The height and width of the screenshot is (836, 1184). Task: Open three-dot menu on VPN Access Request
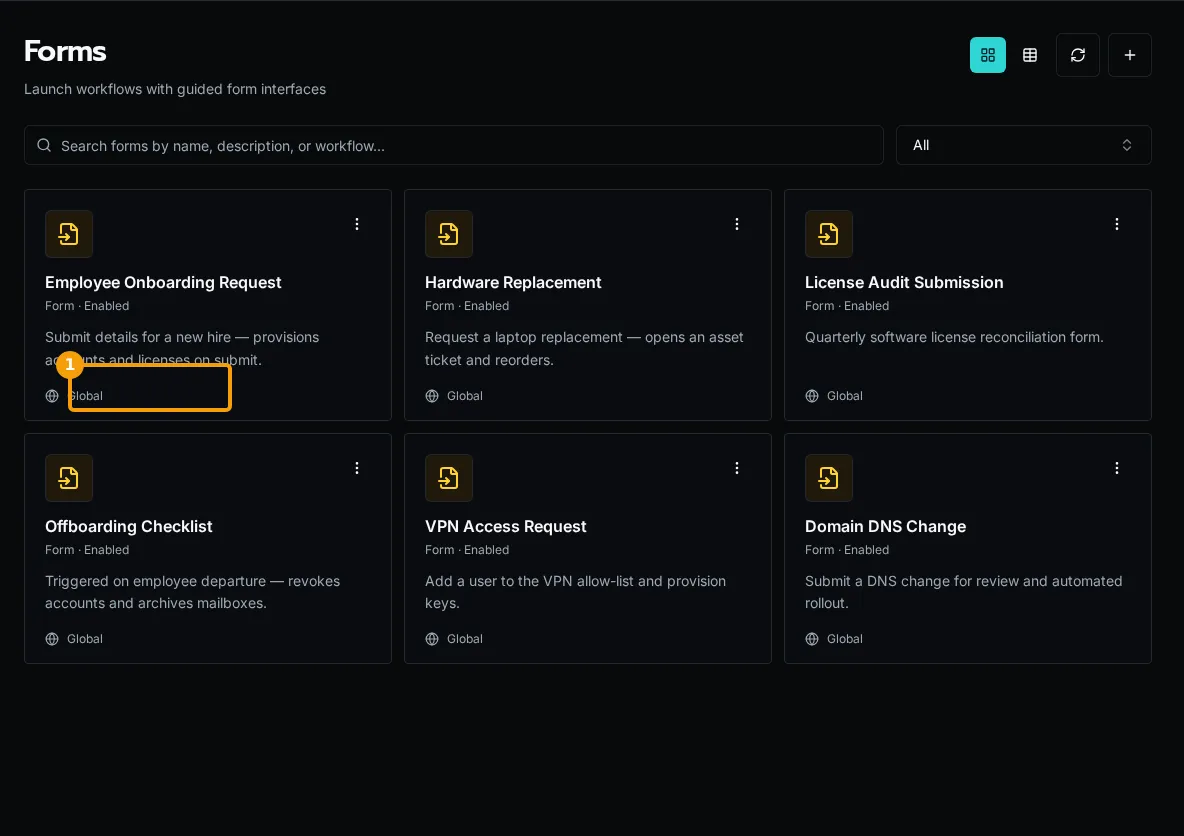737,468
